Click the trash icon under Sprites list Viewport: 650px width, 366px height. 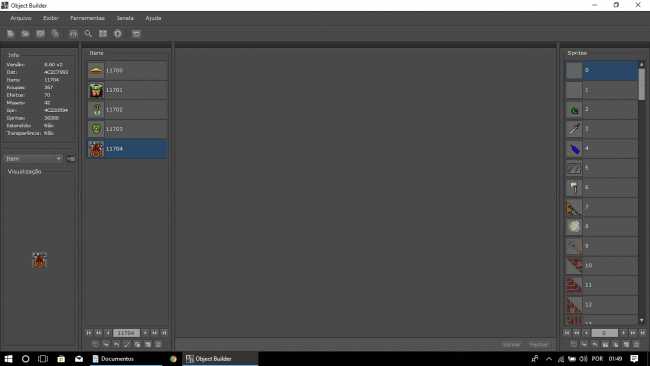(636, 344)
